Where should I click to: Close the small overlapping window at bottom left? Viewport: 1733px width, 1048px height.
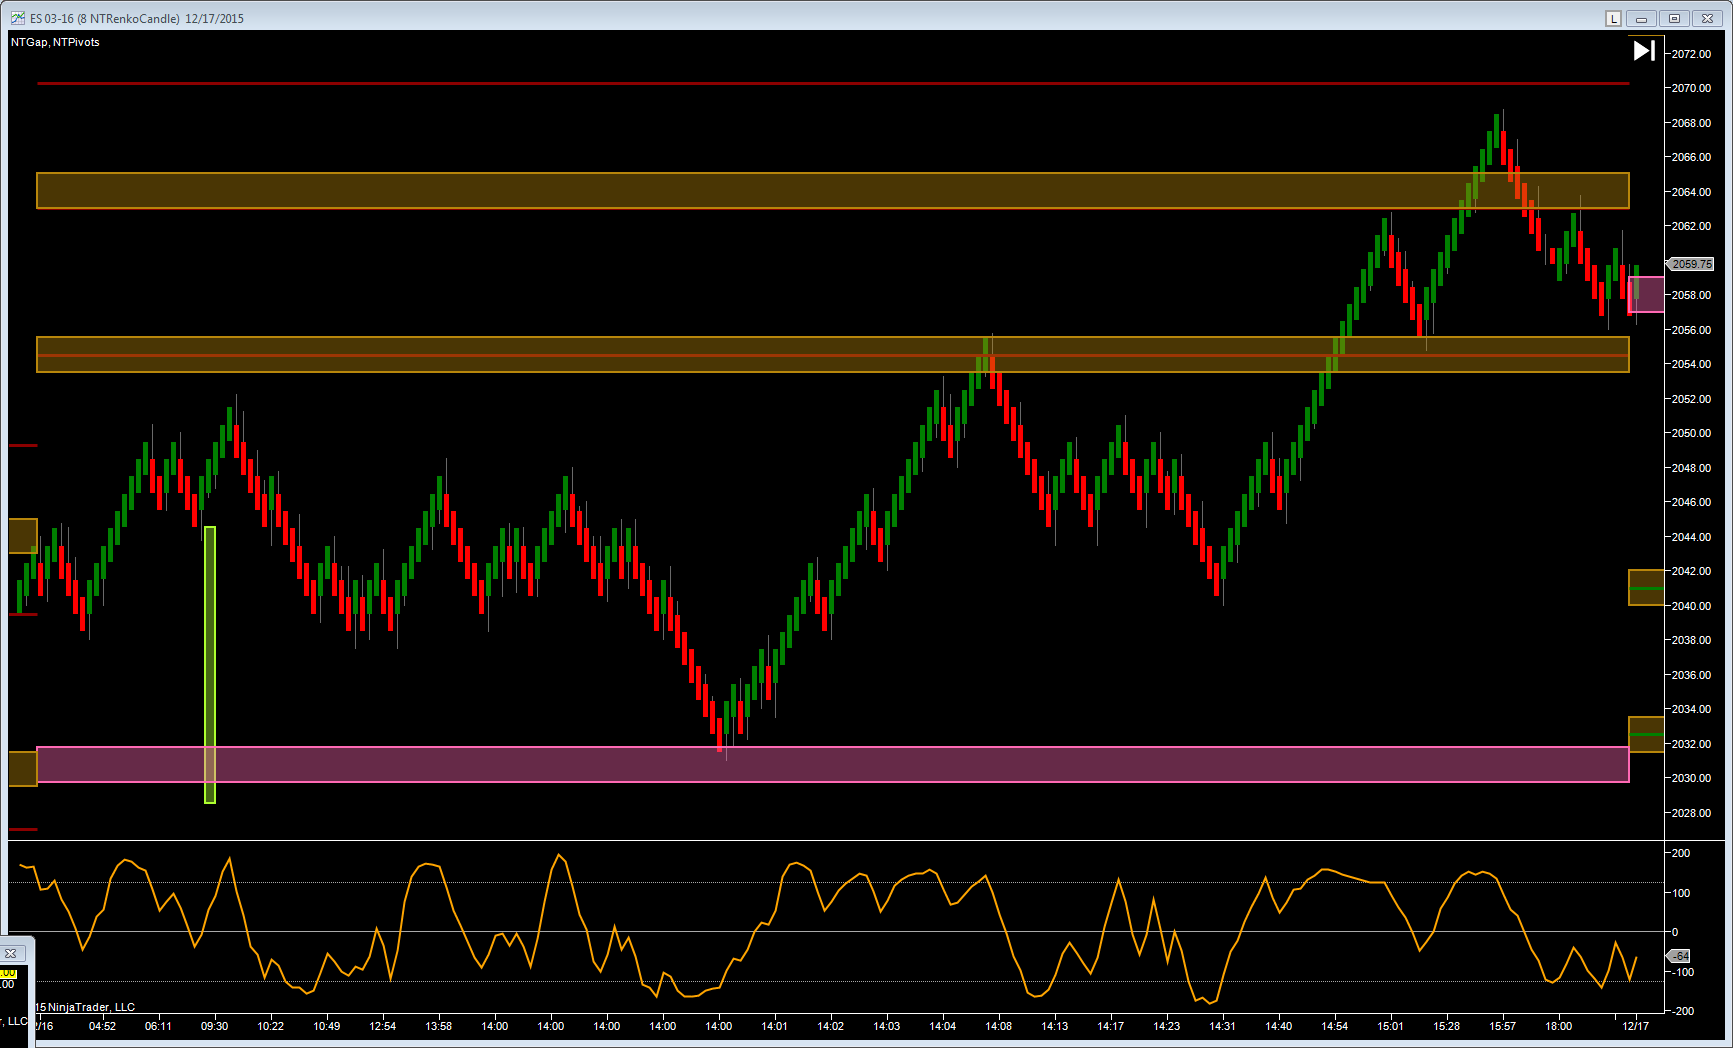click(11, 953)
